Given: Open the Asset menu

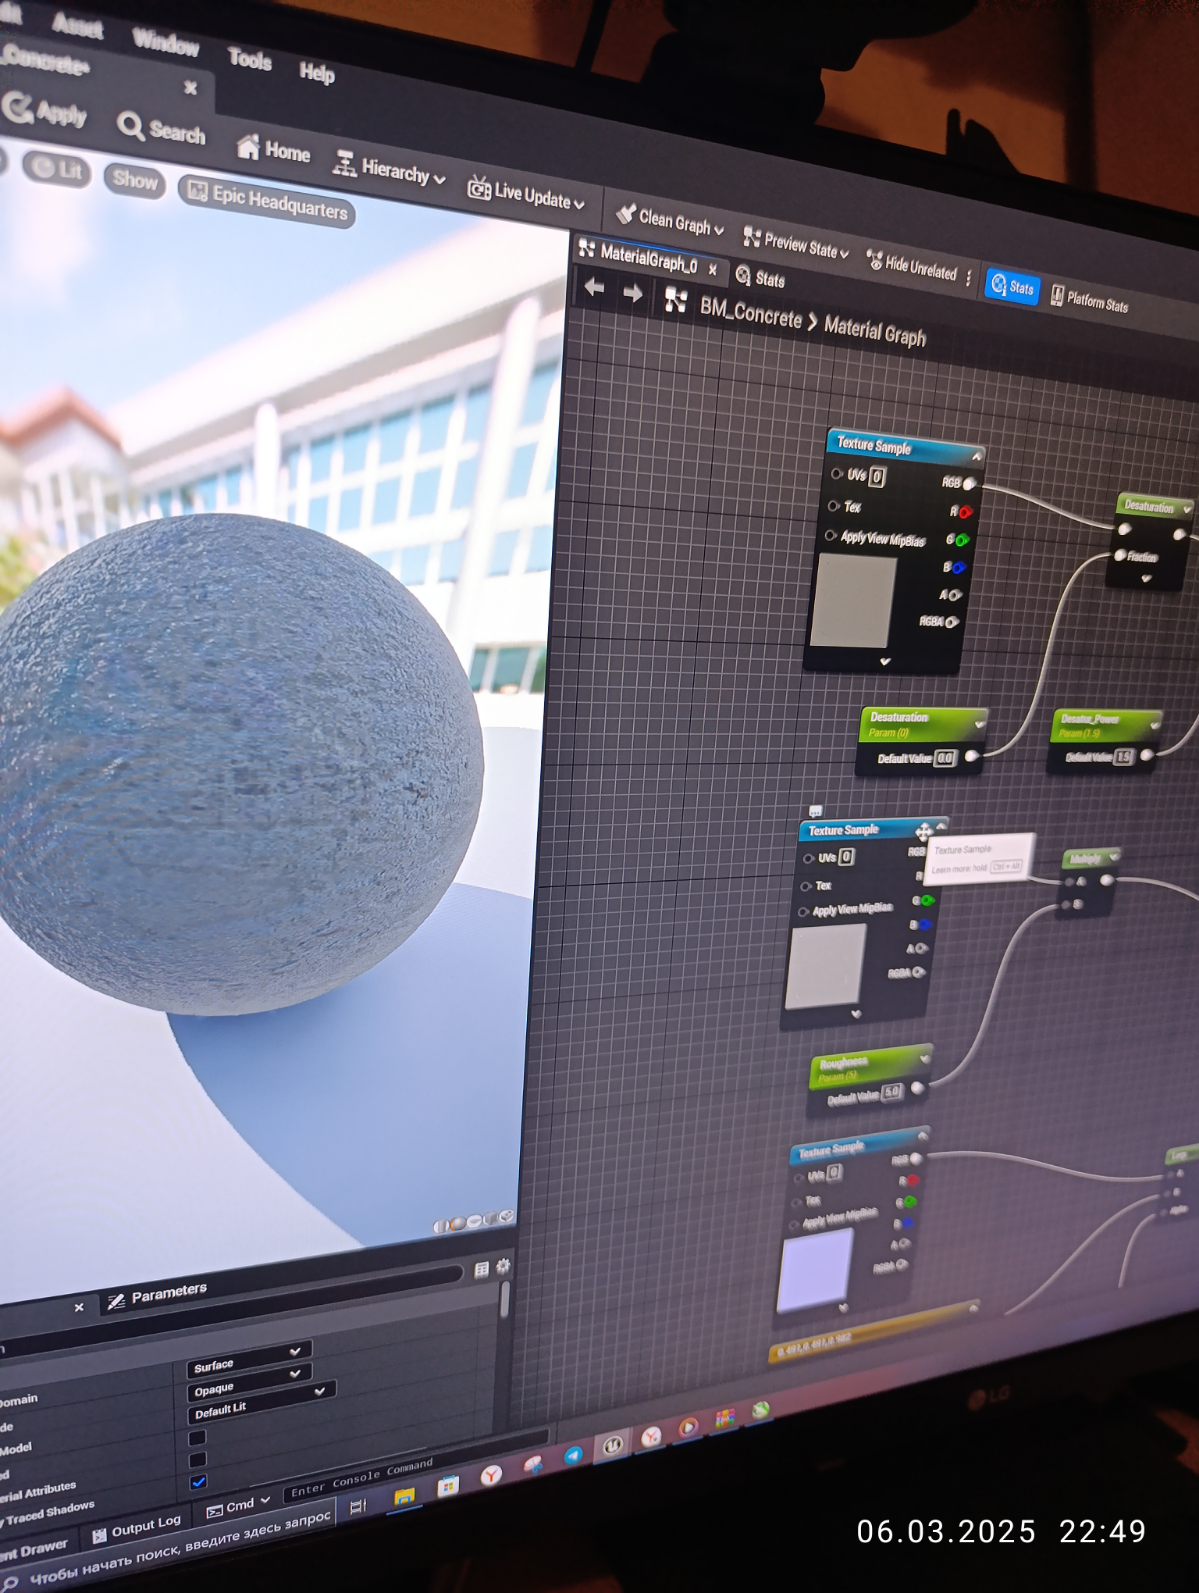Looking at the screenshot, I should tap(76, 25).
